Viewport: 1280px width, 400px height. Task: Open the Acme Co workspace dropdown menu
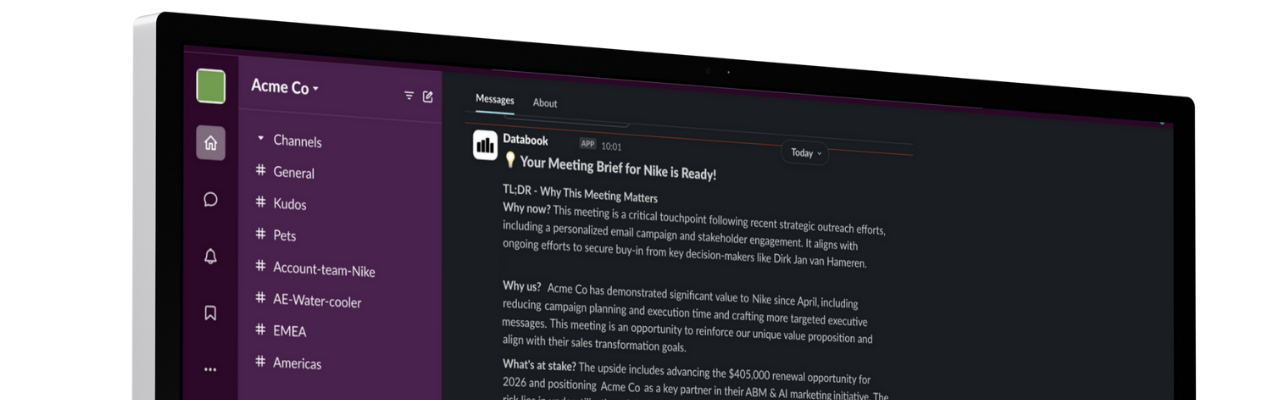pos(285,87)
